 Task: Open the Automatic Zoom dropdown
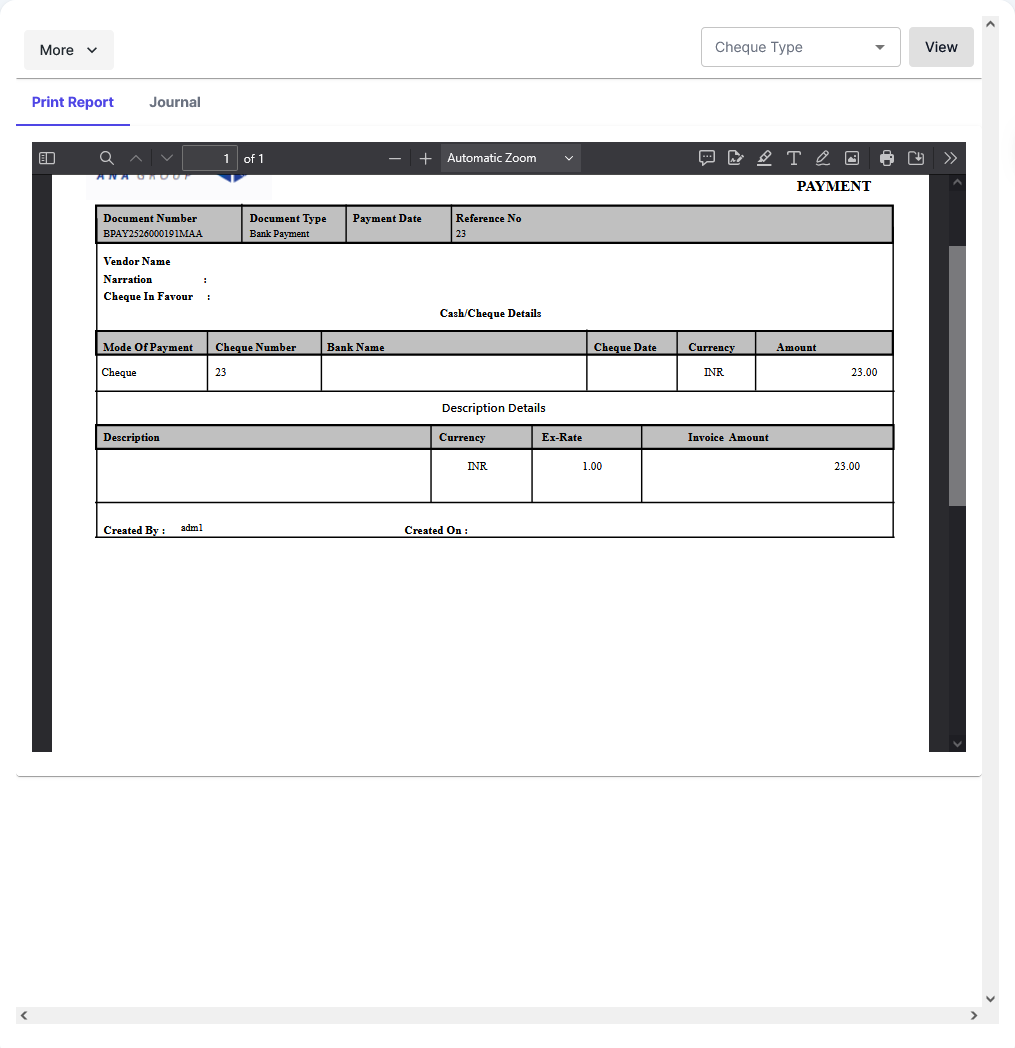pos(510,158)
